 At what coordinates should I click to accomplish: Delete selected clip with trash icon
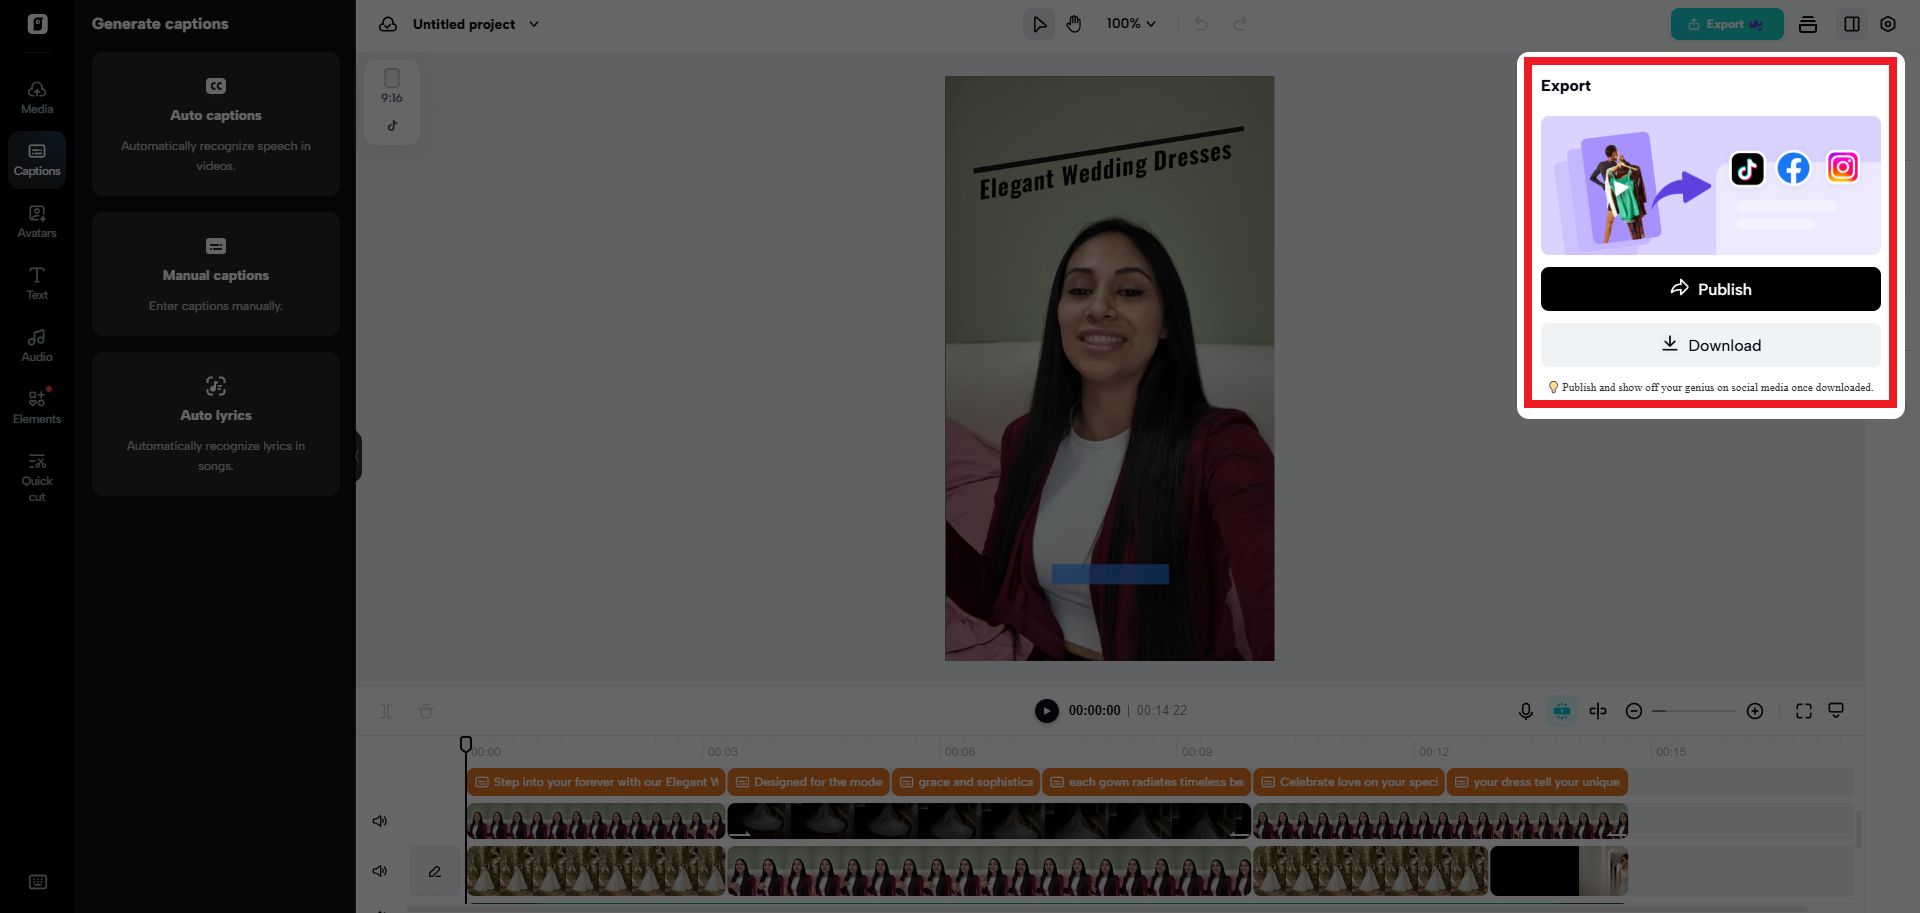click(425, 711)
